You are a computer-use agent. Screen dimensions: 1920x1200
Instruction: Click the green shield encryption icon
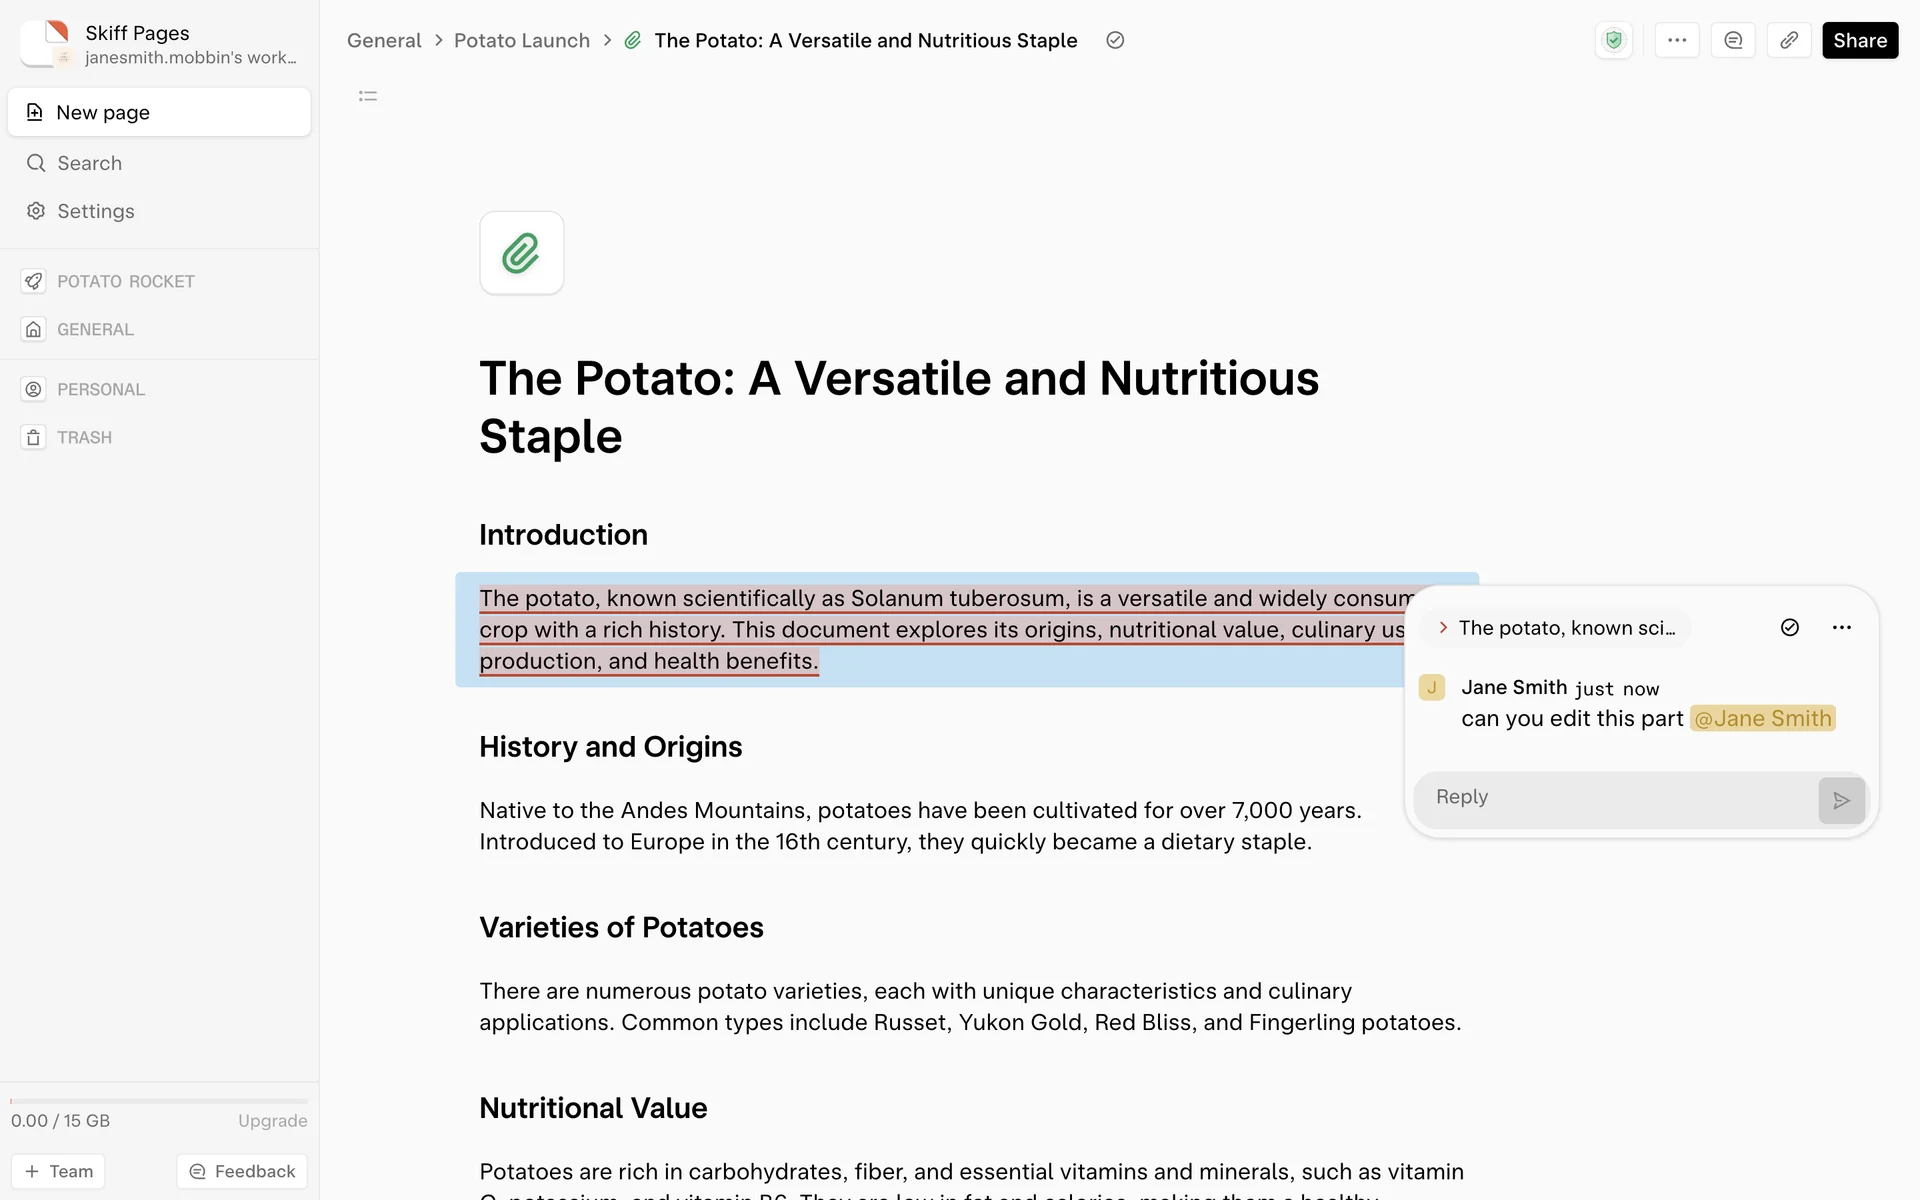point(1613,40)
